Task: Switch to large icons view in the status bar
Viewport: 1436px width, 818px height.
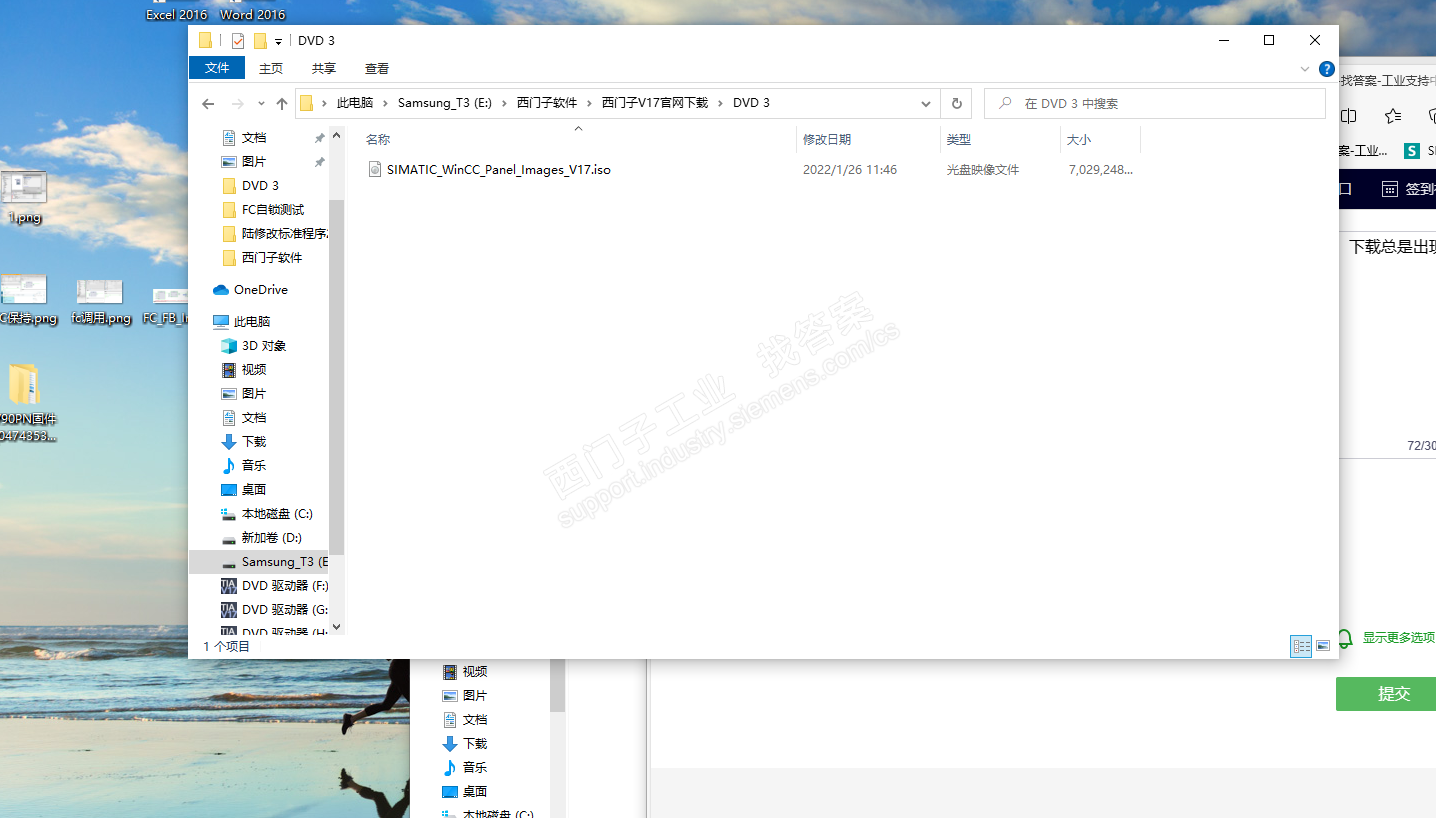Action: [x=1323, y=646]
